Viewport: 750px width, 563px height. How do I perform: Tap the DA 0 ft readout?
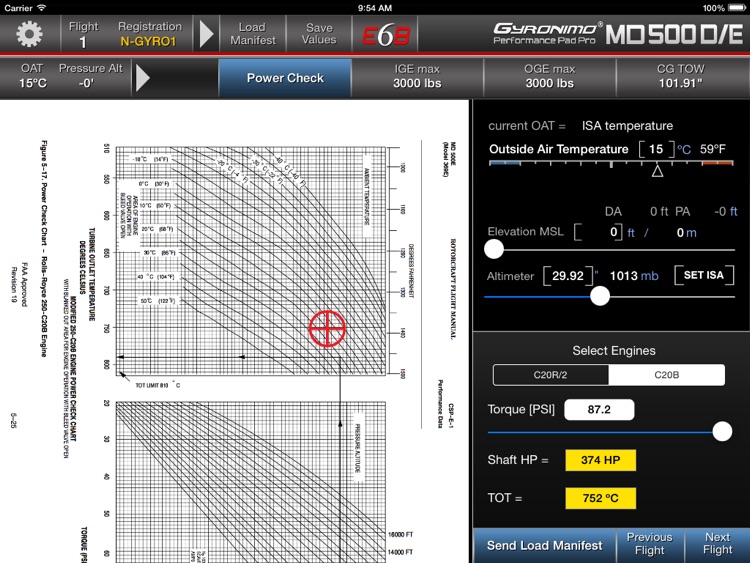(636, 211)
